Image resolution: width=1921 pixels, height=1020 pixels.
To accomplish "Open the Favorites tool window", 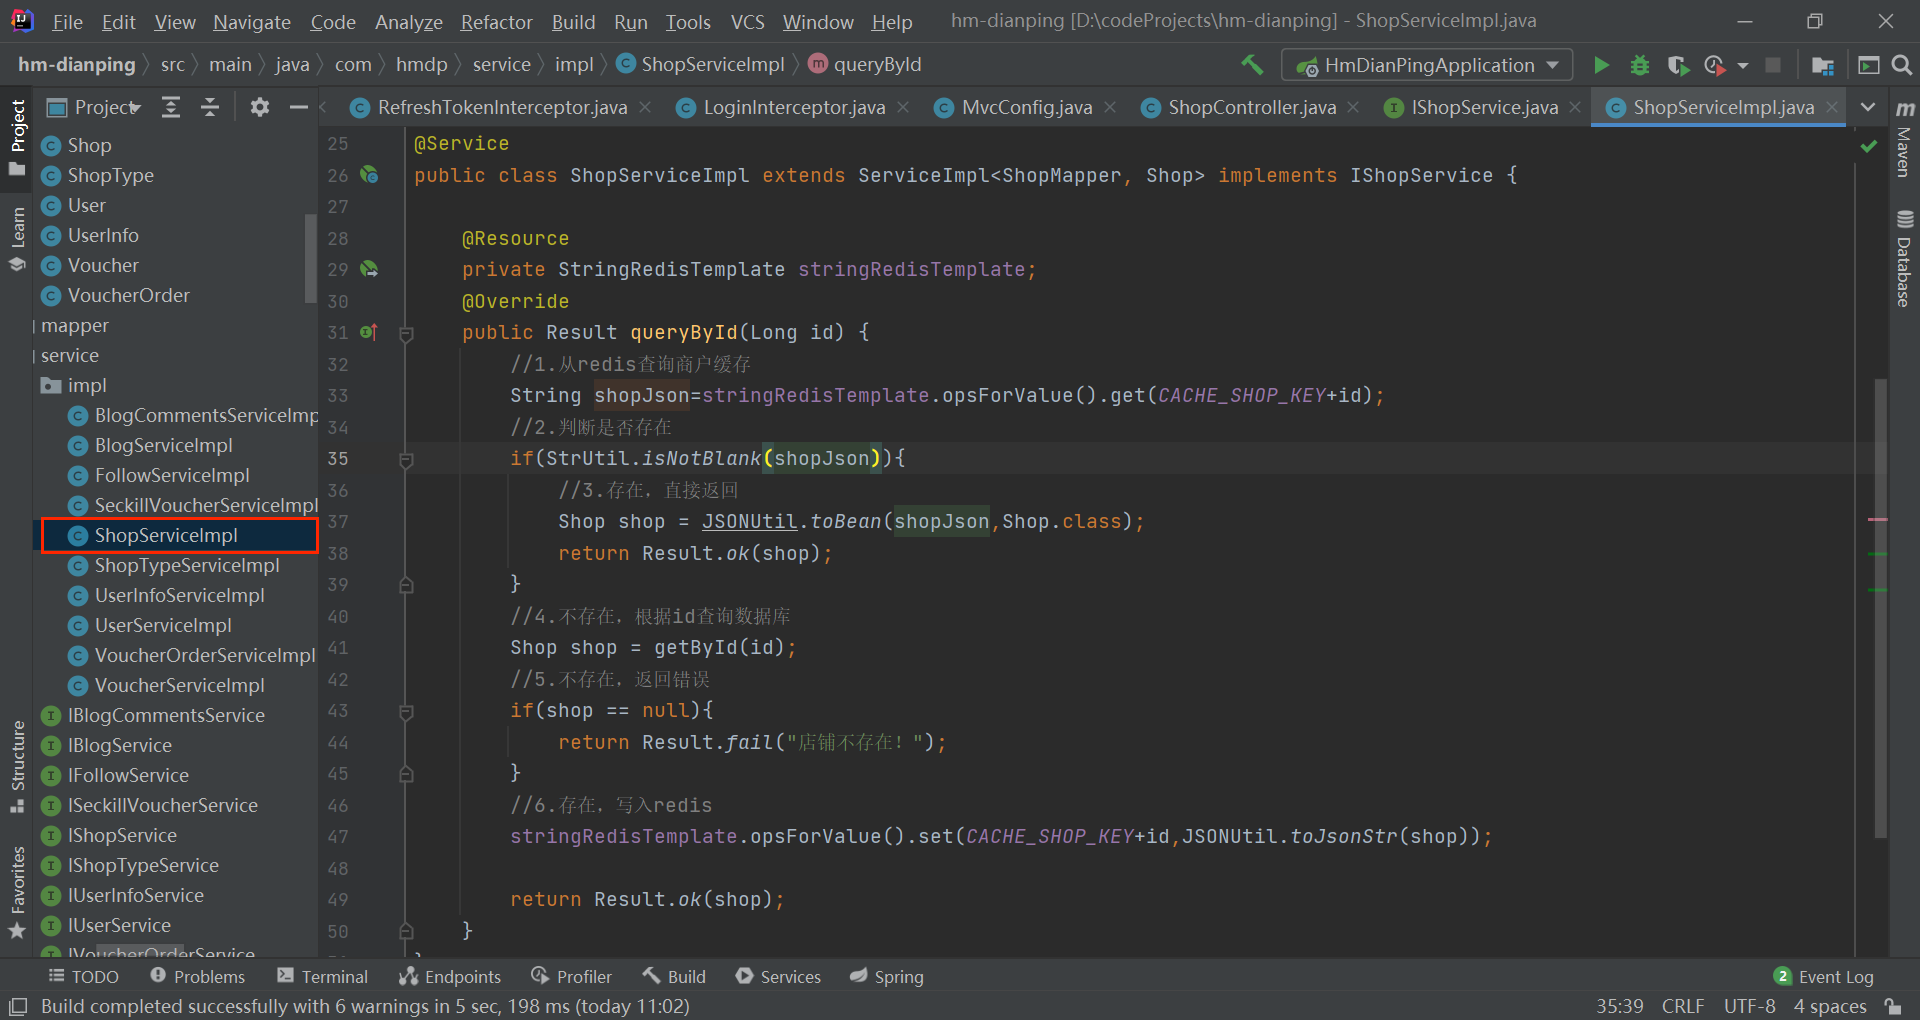I will pyautogui.click(x=17, y=893).
